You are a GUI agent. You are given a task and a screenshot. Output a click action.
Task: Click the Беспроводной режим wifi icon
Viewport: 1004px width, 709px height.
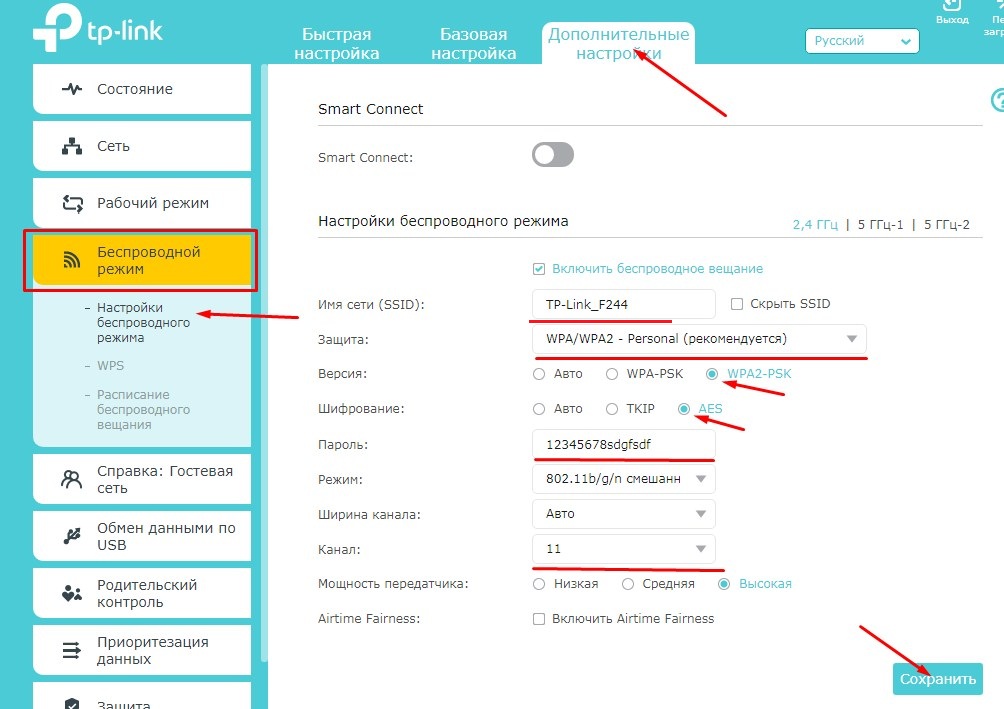click(72, 259)
